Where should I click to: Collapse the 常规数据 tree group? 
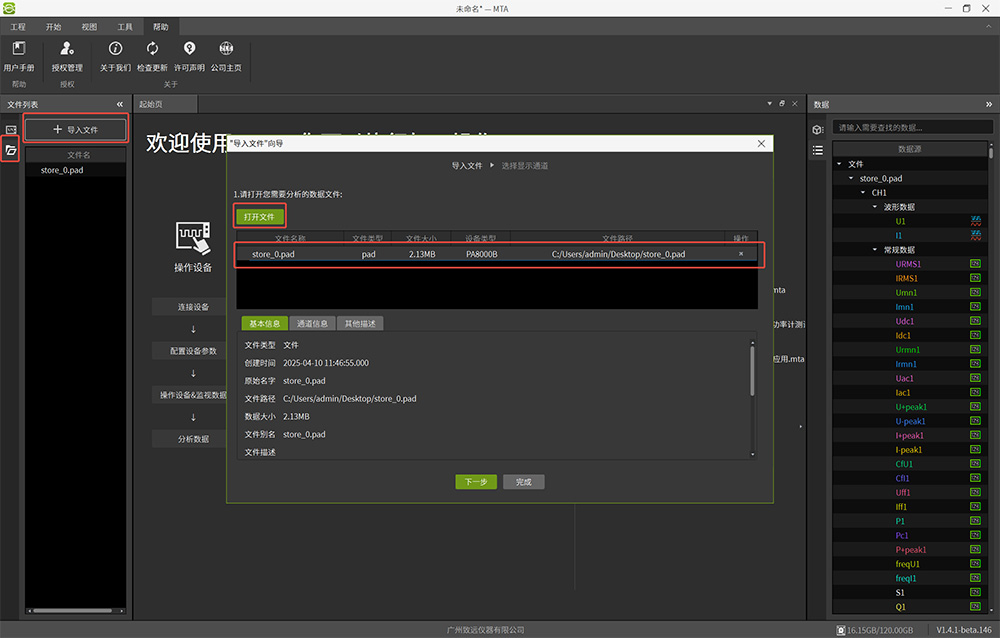pyautogui.click(x=874, y=250)
